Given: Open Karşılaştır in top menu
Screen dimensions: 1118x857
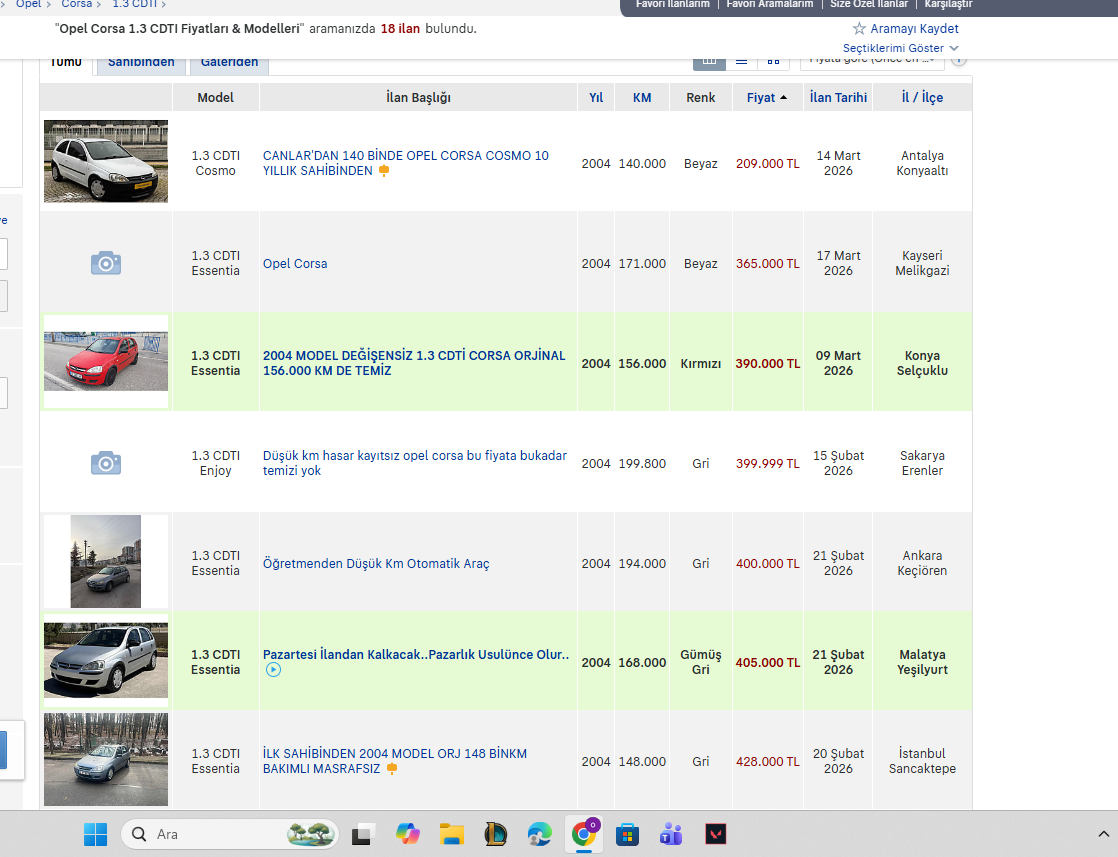Looking at the screenshot, I should pos(948,4).
